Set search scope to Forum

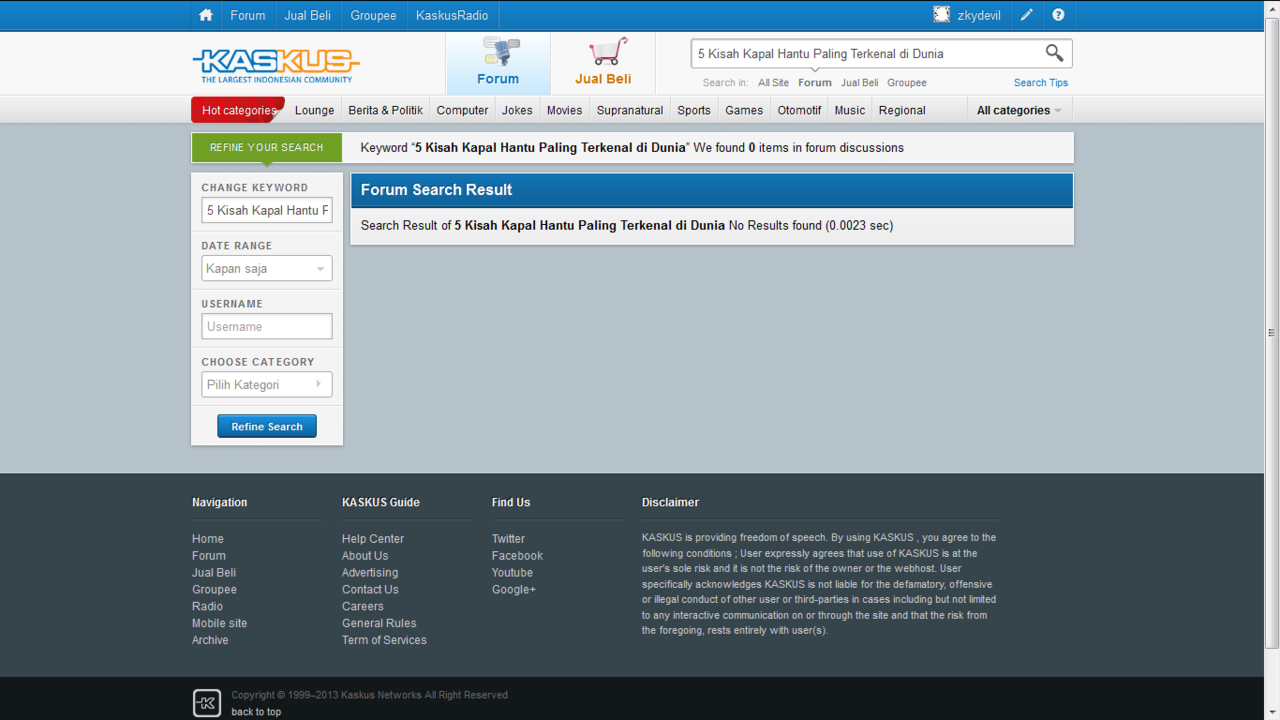(x=815, y=83)
